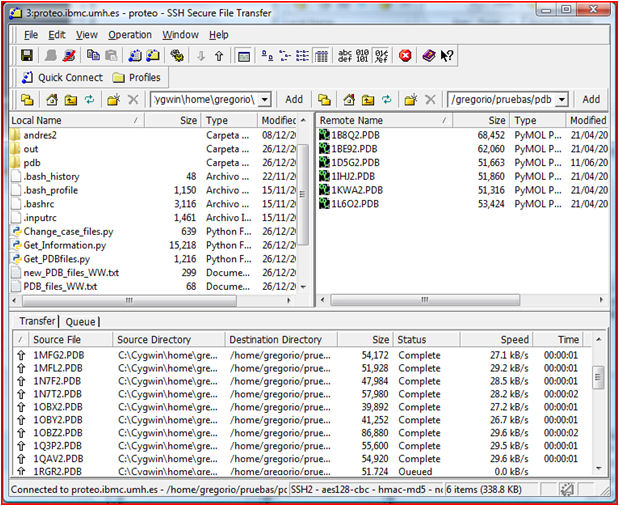Viewport: 619px width, 506px height.
Task: Open the local path dropdown
Action: click(265, 99)
